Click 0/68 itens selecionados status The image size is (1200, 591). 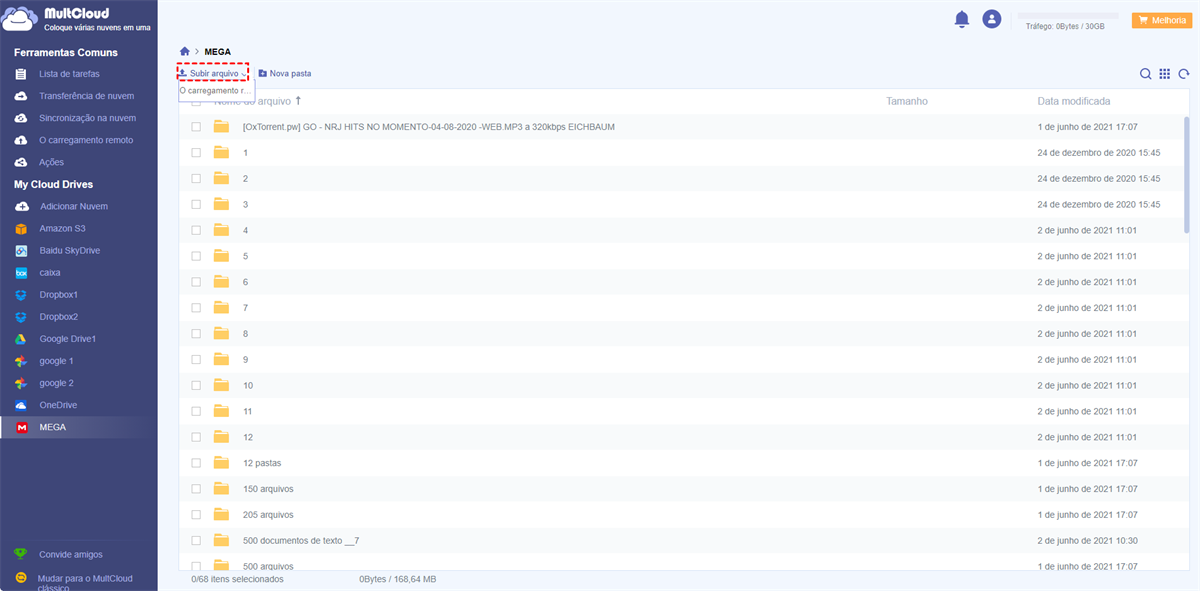237,579
